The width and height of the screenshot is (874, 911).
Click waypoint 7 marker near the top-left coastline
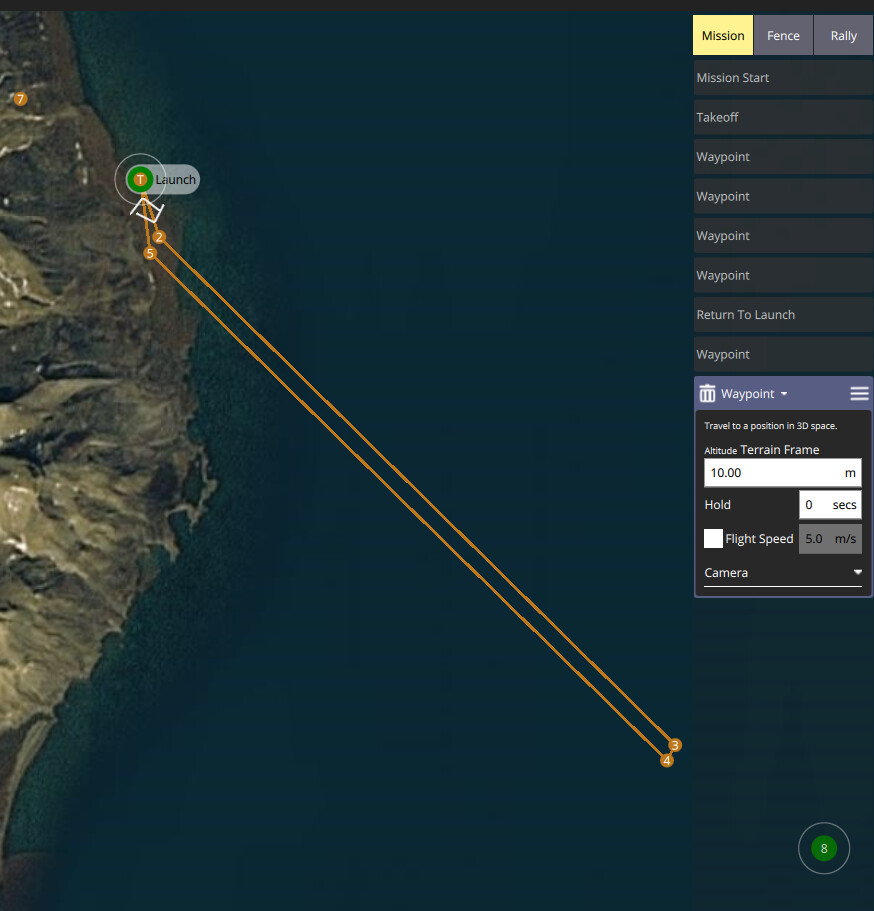(19, 99)
